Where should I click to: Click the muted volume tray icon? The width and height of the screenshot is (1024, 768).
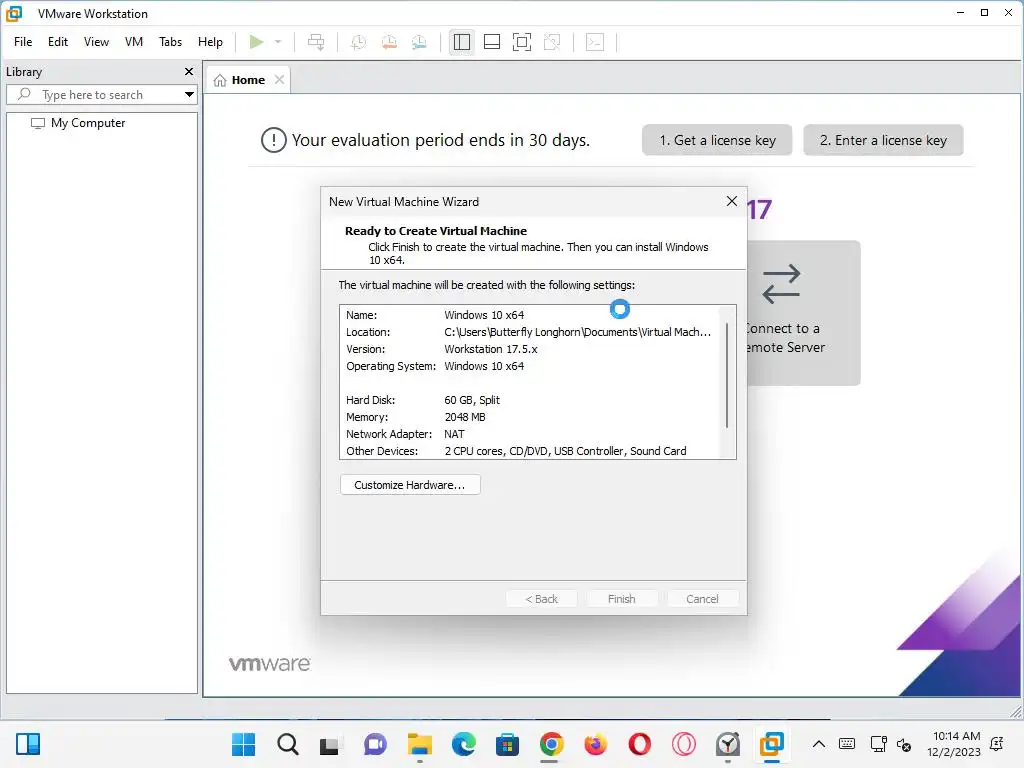coord(904,744)
